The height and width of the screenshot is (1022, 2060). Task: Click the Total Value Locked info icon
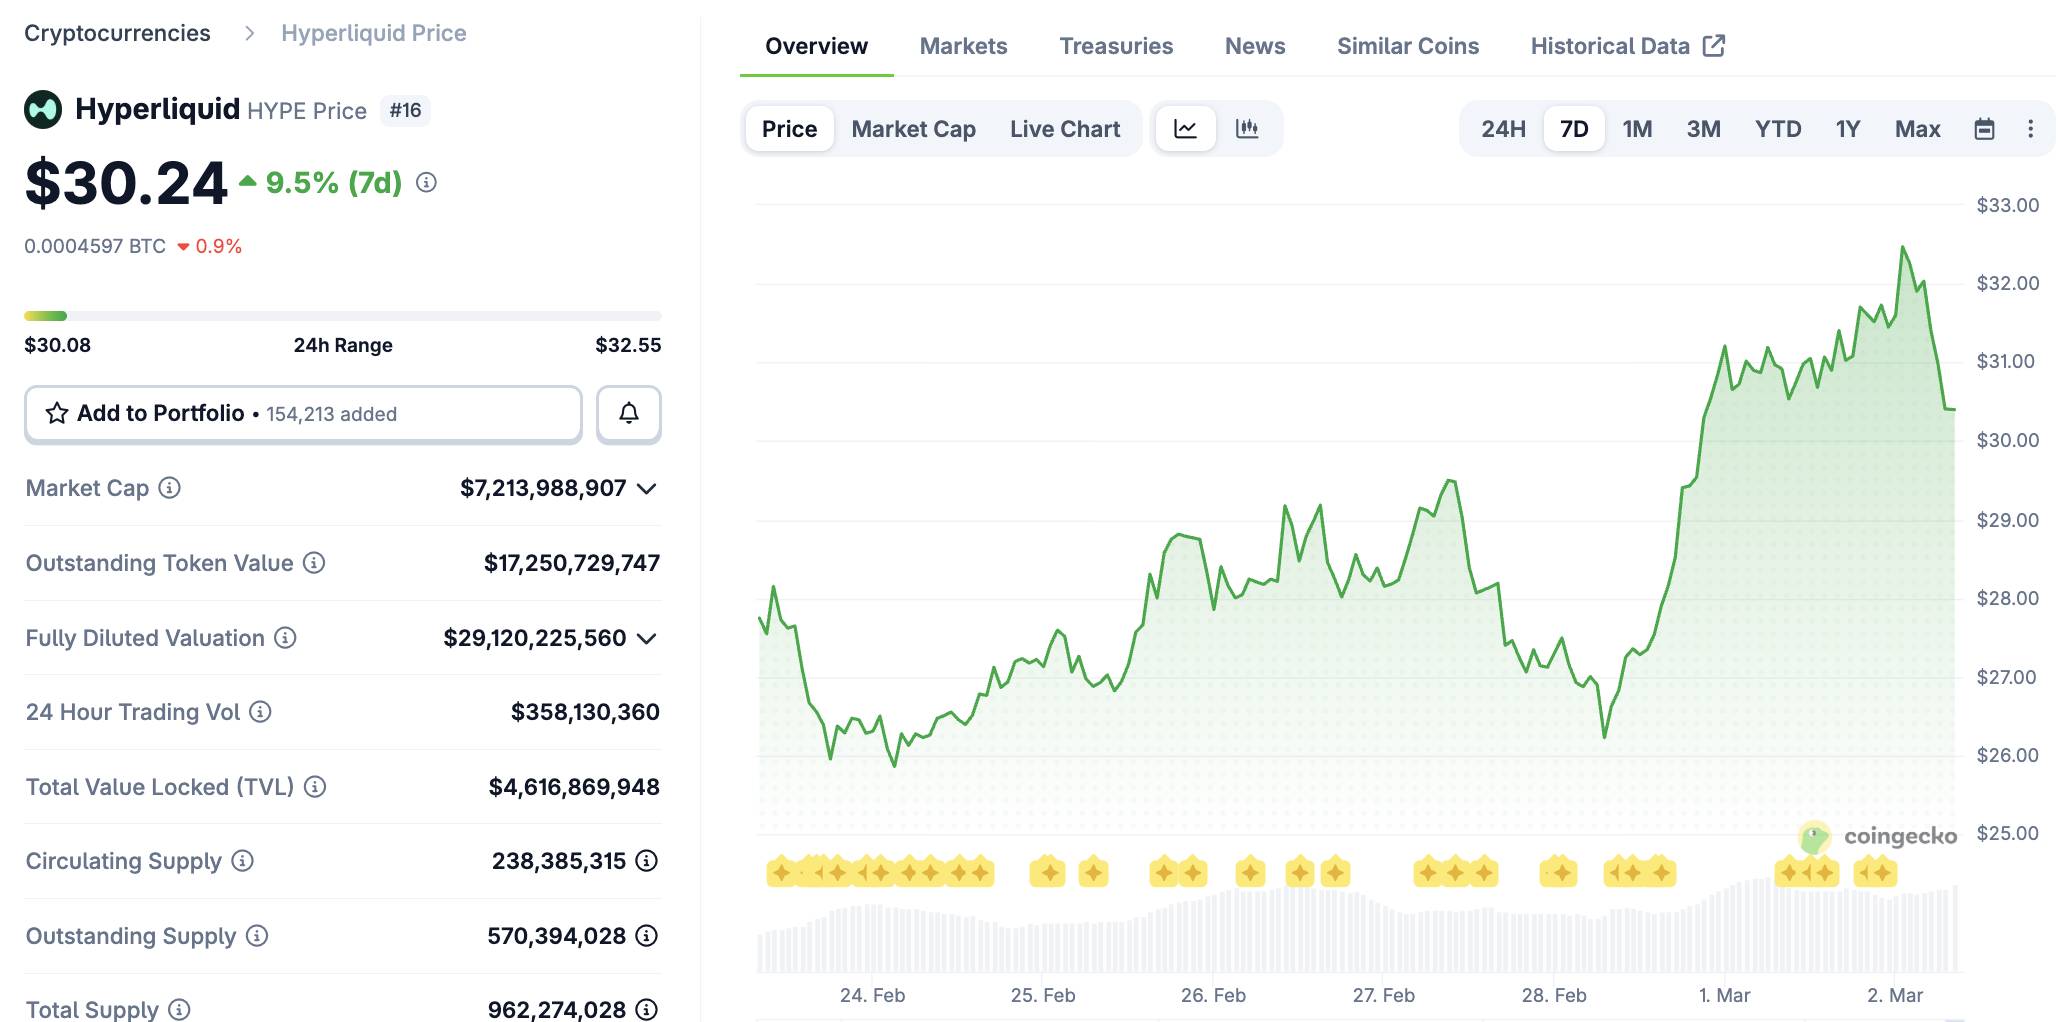click(315, 787)
